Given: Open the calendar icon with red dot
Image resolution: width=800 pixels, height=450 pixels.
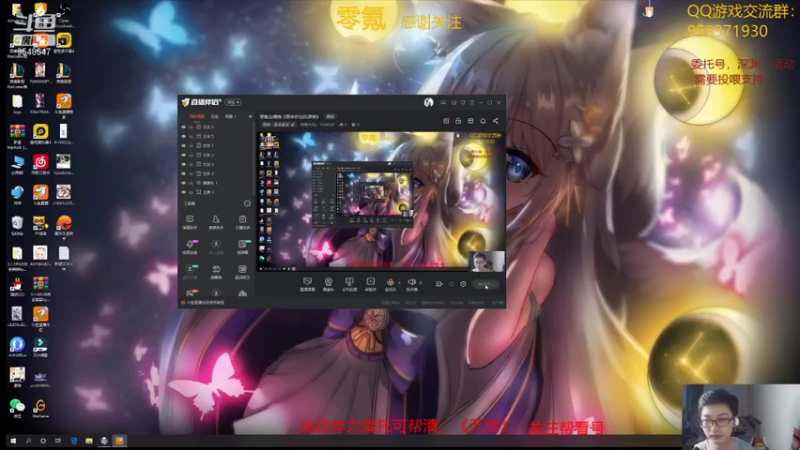Looking at the screenshot, I should coord(446,121).
